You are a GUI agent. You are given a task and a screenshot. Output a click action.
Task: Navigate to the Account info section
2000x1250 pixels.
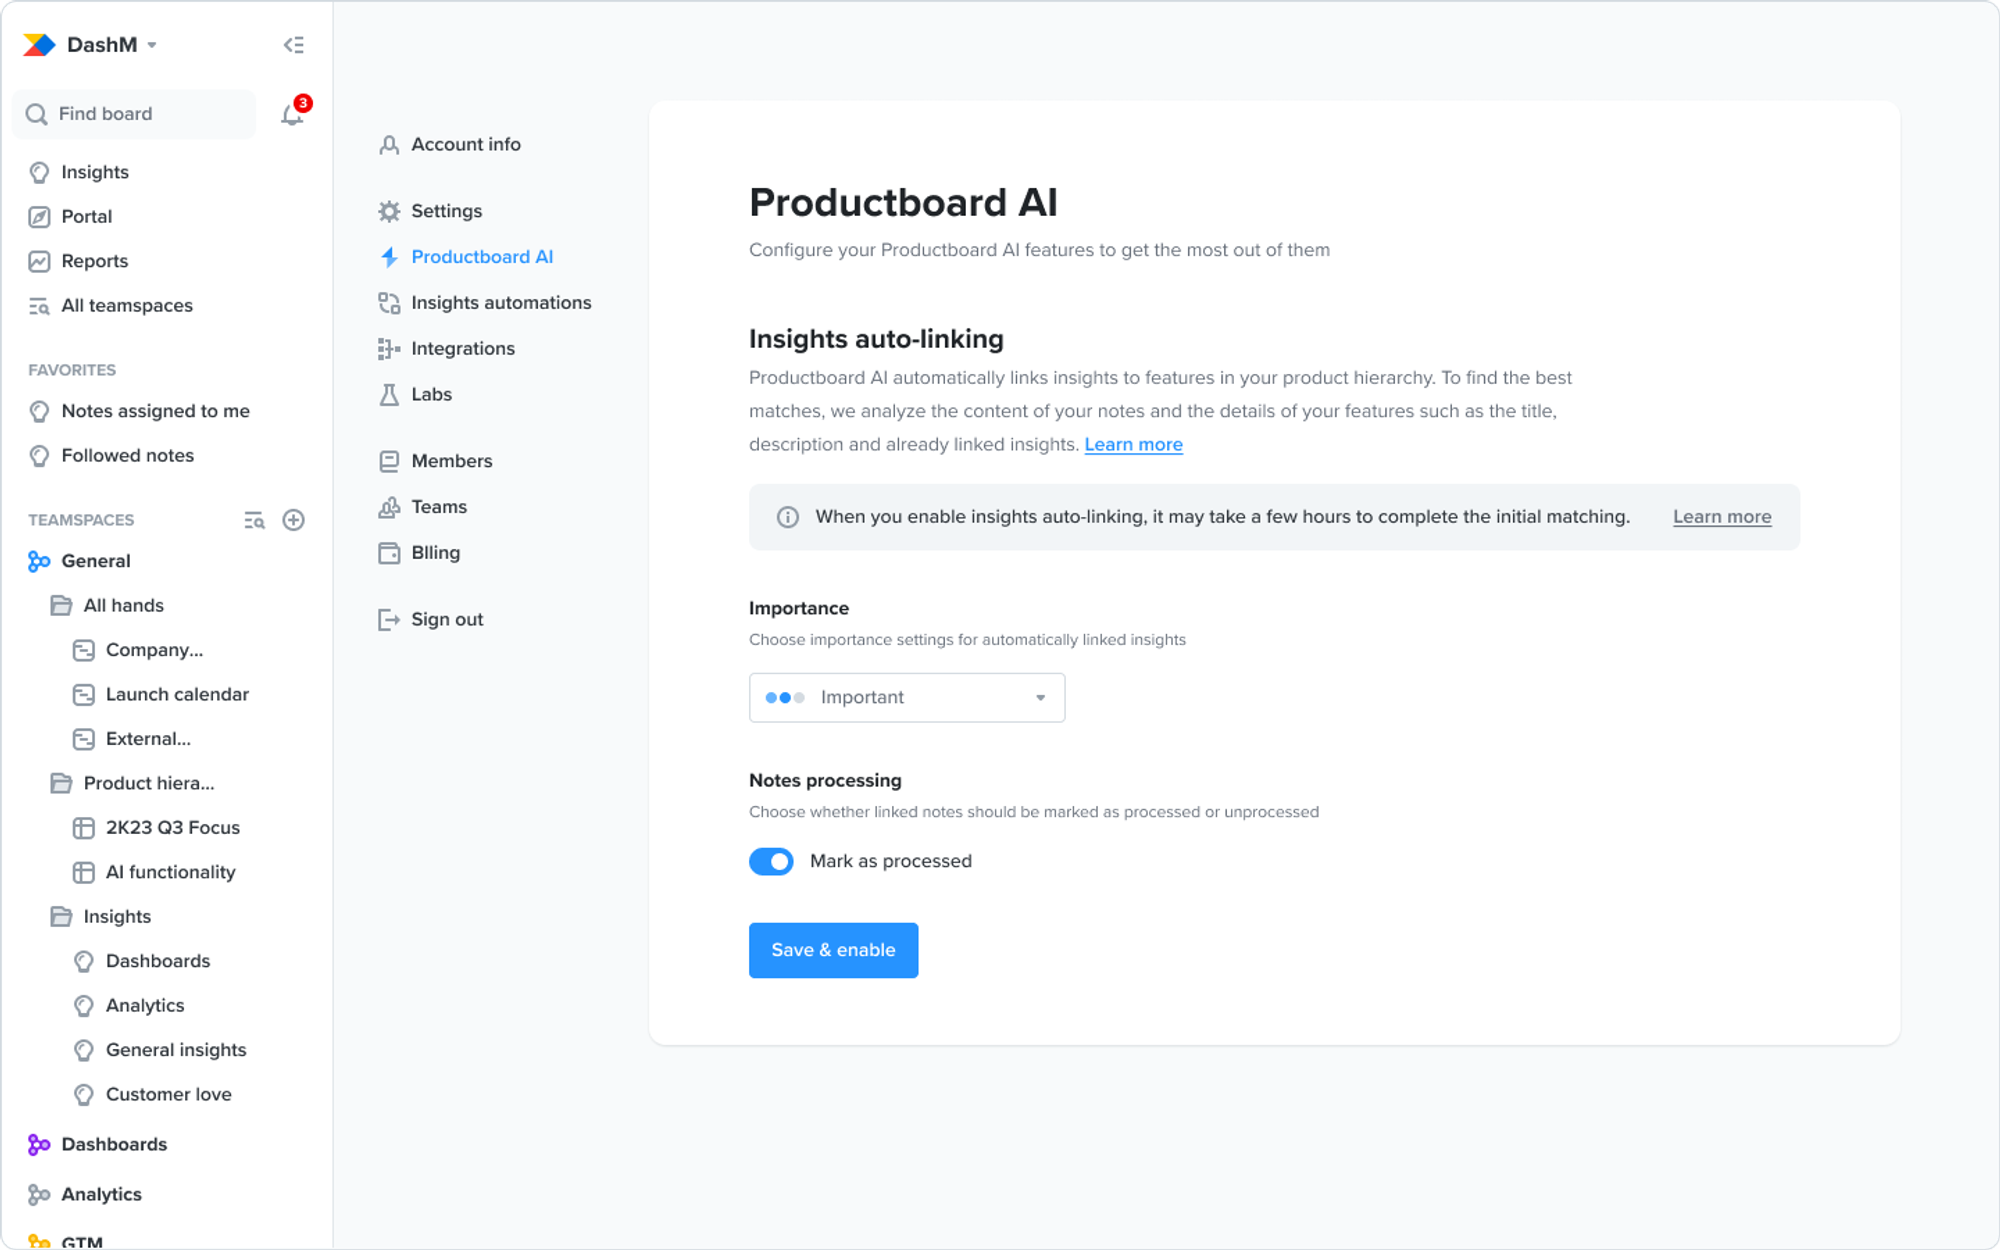tap(465, 144)
